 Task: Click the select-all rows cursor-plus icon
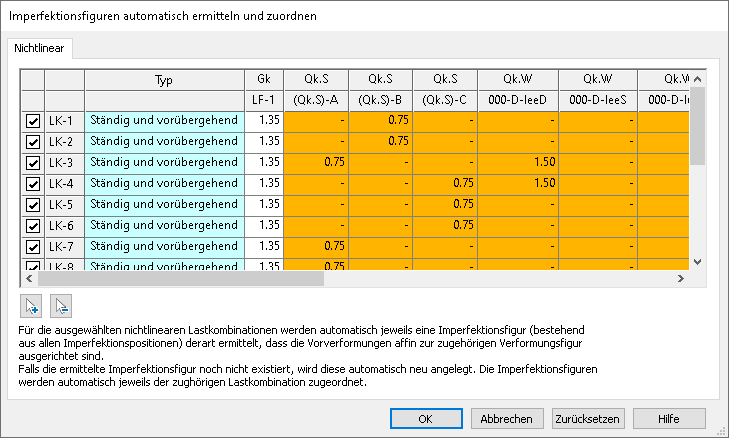(x=33, y=306)
